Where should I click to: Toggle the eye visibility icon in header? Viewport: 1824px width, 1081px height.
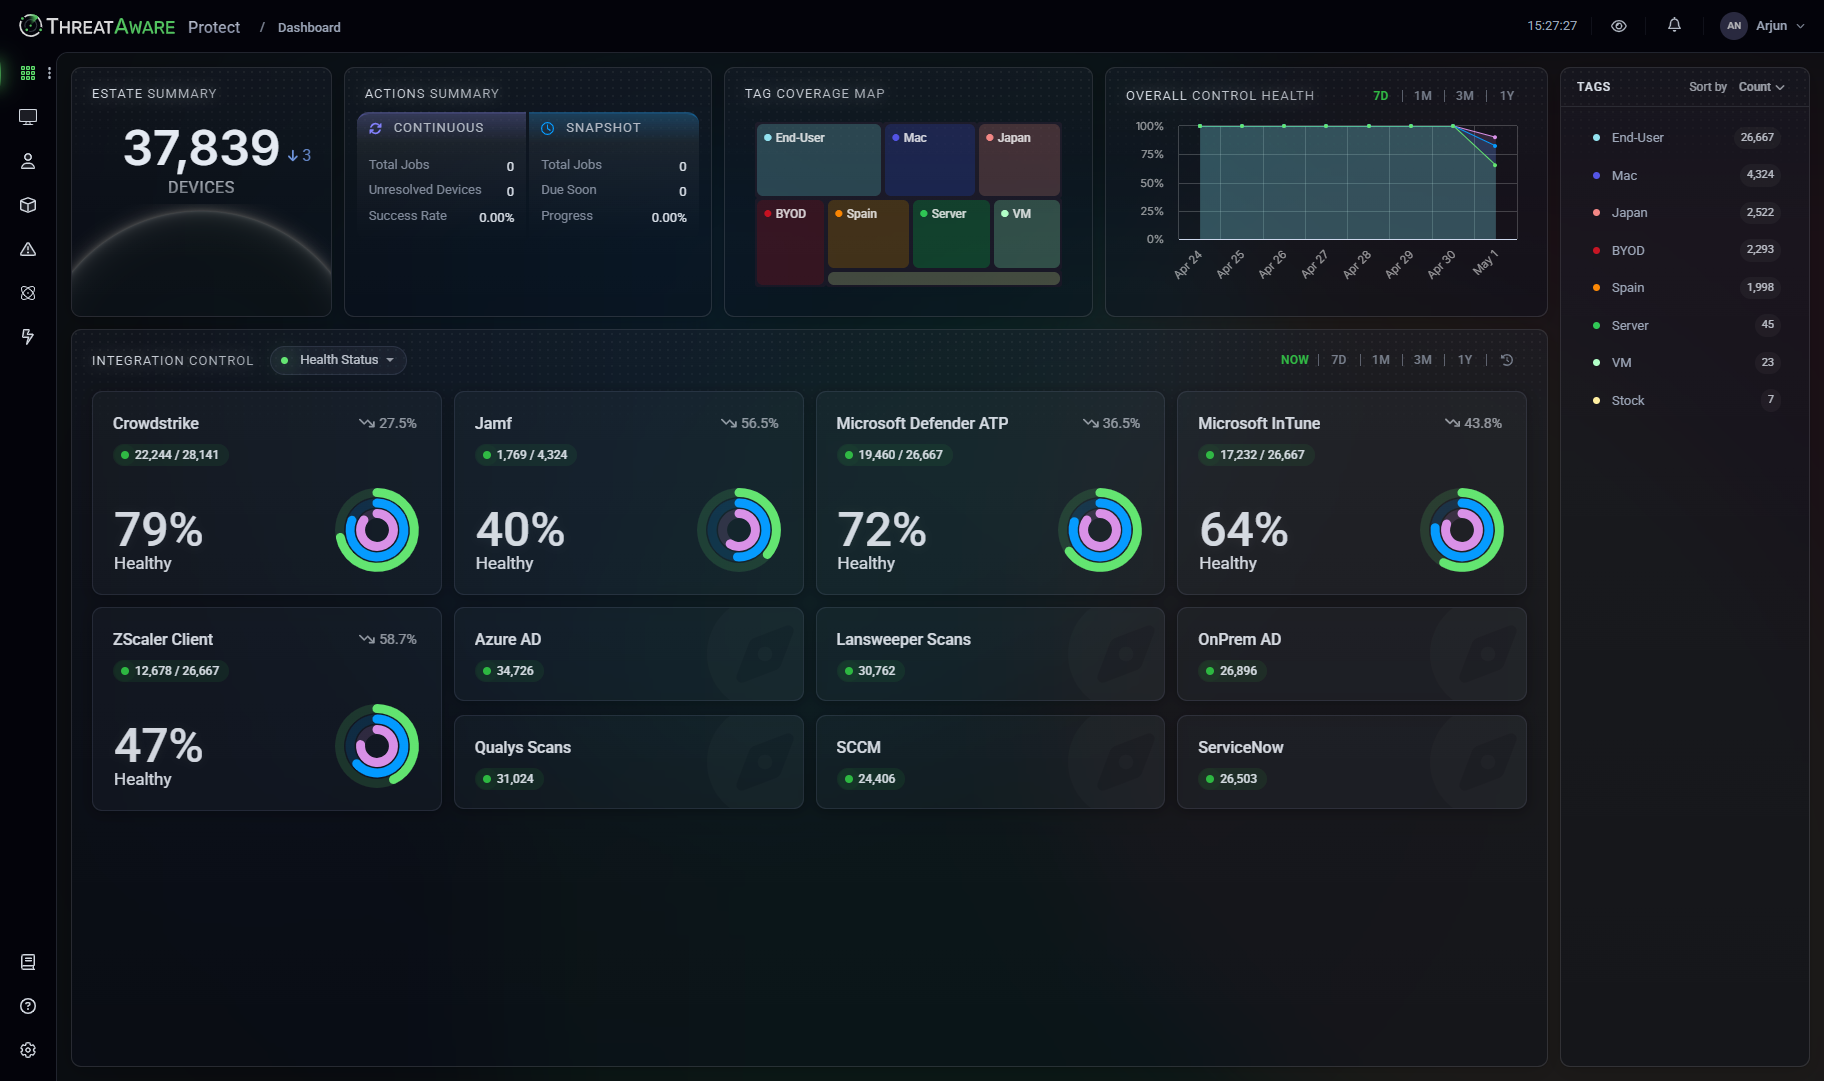(x=1619, y=26)
